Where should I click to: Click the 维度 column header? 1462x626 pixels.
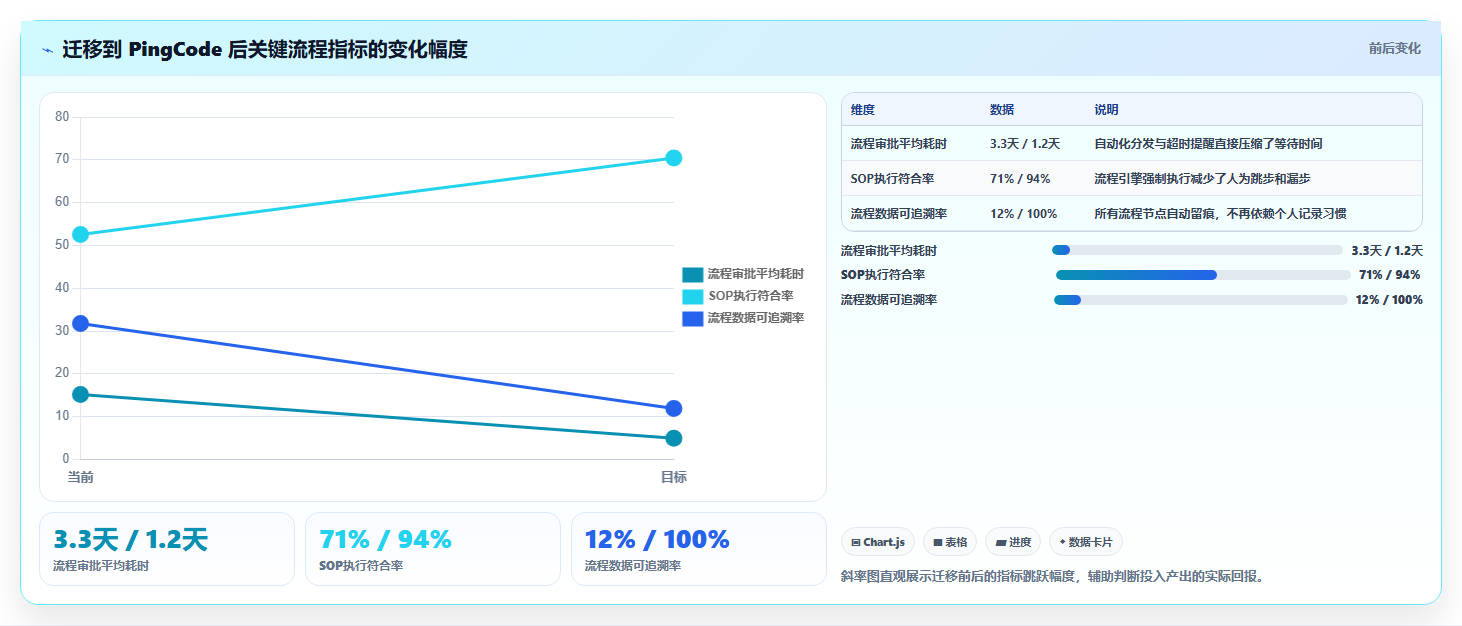[x=862, y=110]
